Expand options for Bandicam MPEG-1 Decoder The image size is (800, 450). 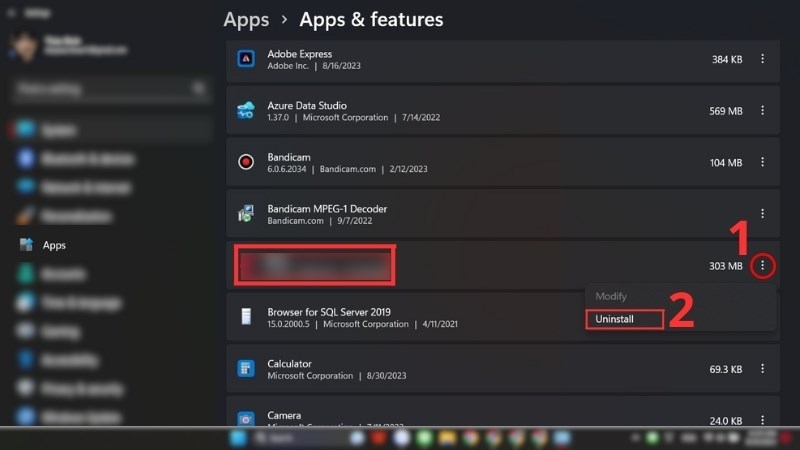762,213
